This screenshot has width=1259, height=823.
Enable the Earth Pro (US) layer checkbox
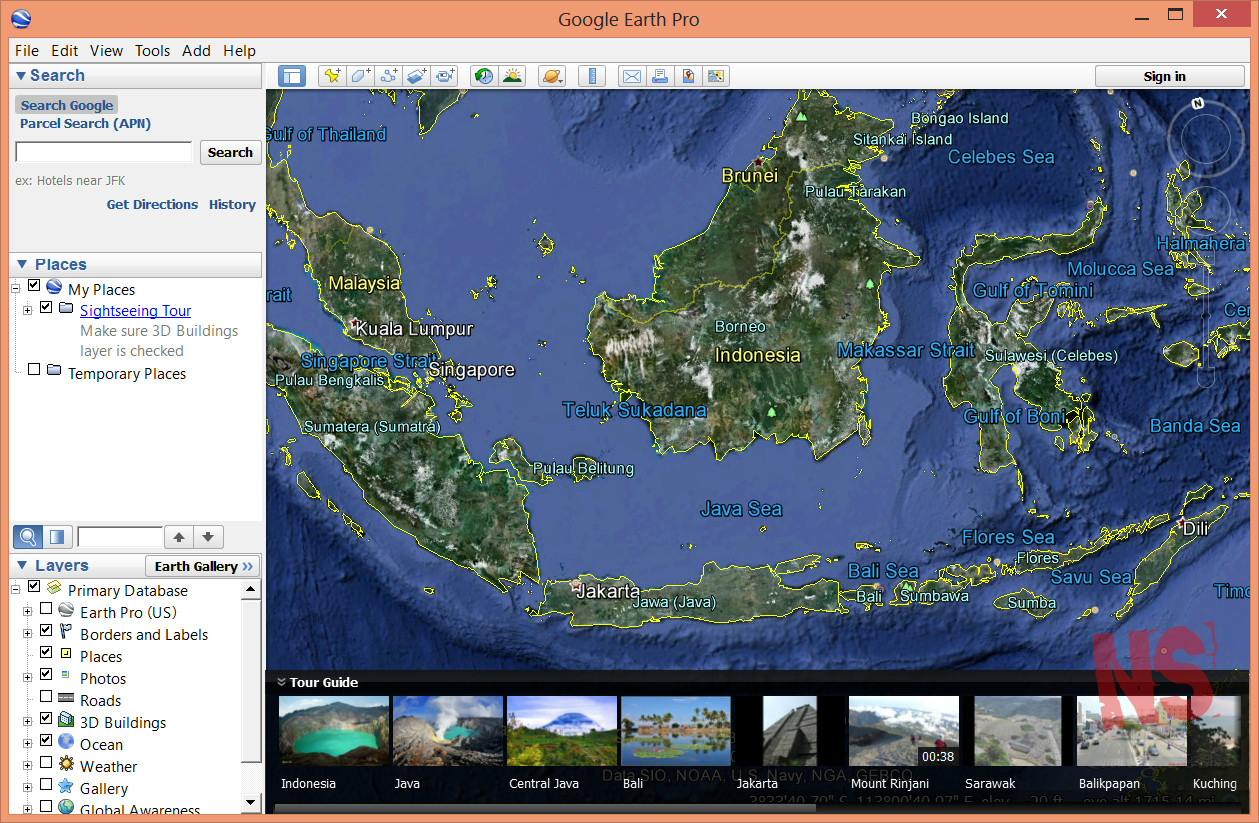(46, 609)
